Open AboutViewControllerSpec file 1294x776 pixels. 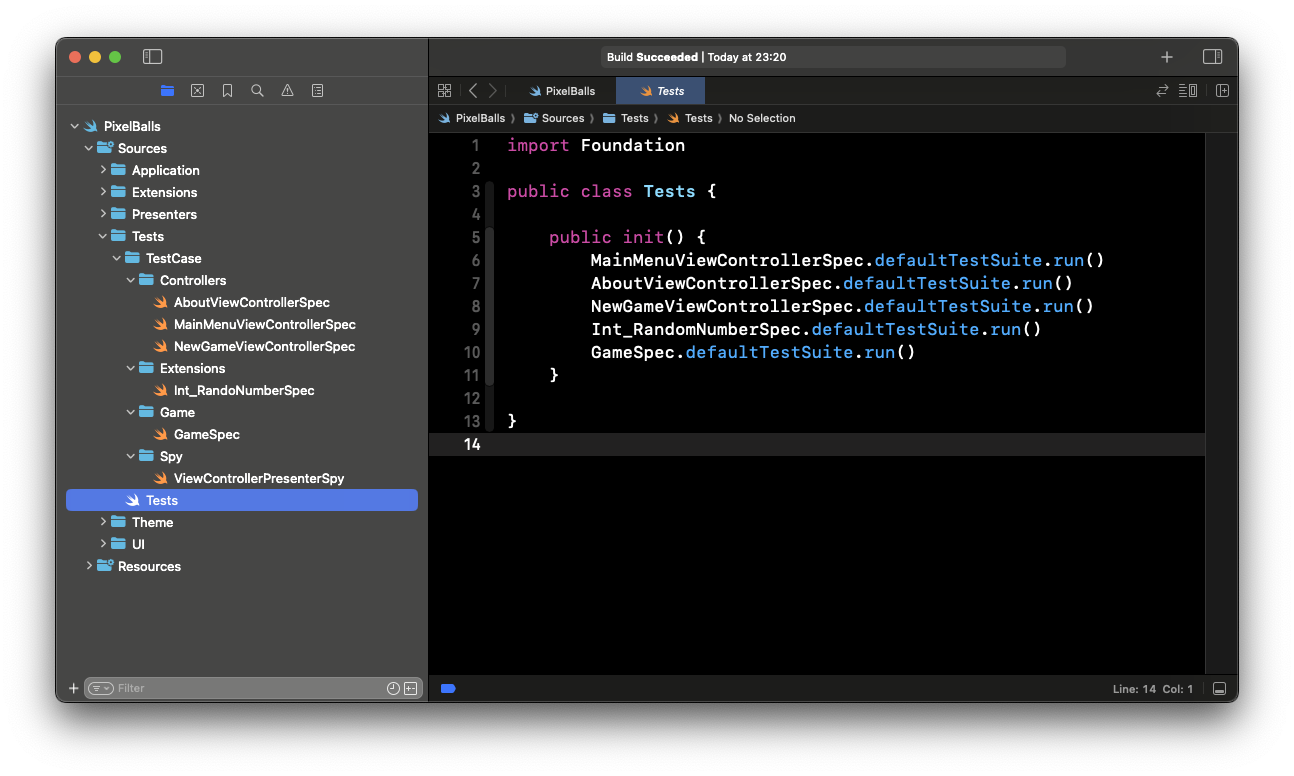[x=242, y=302]
